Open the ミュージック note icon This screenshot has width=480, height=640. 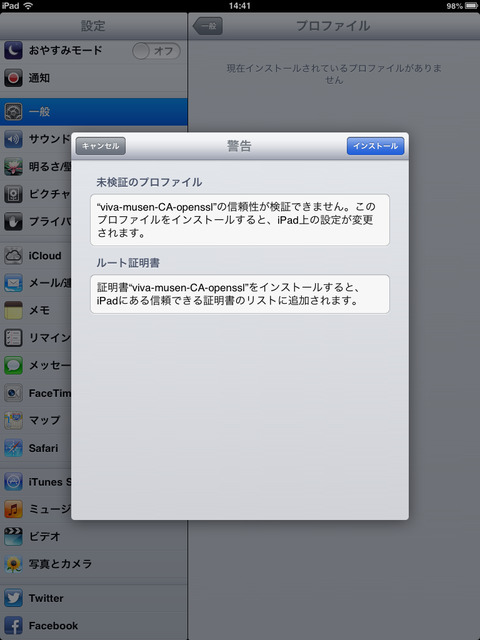click(13, 509)
